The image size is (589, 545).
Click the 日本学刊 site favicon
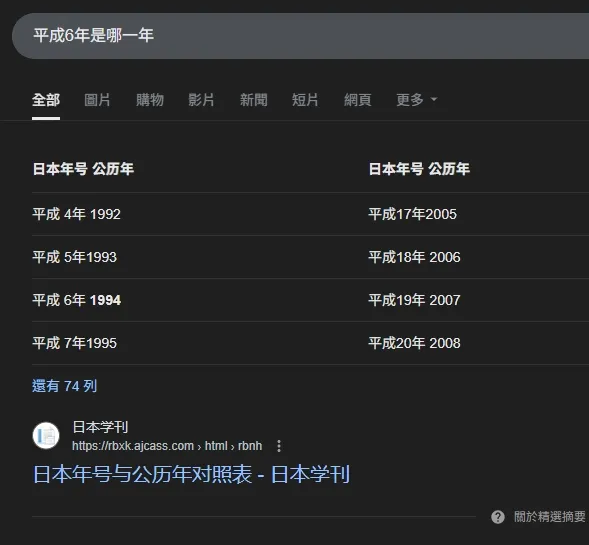click(46, 436)
